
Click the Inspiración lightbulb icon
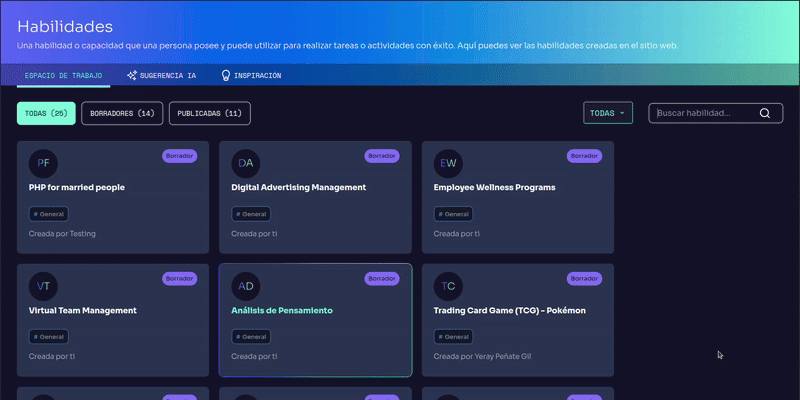pos(226,76)
